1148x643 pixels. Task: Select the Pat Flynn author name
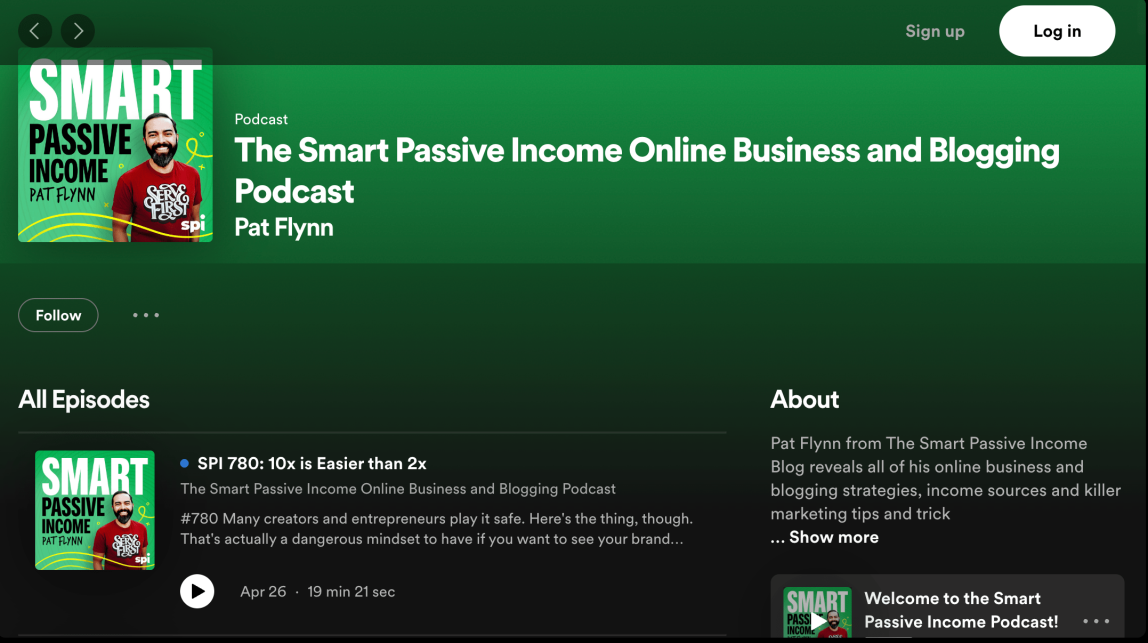284,227
